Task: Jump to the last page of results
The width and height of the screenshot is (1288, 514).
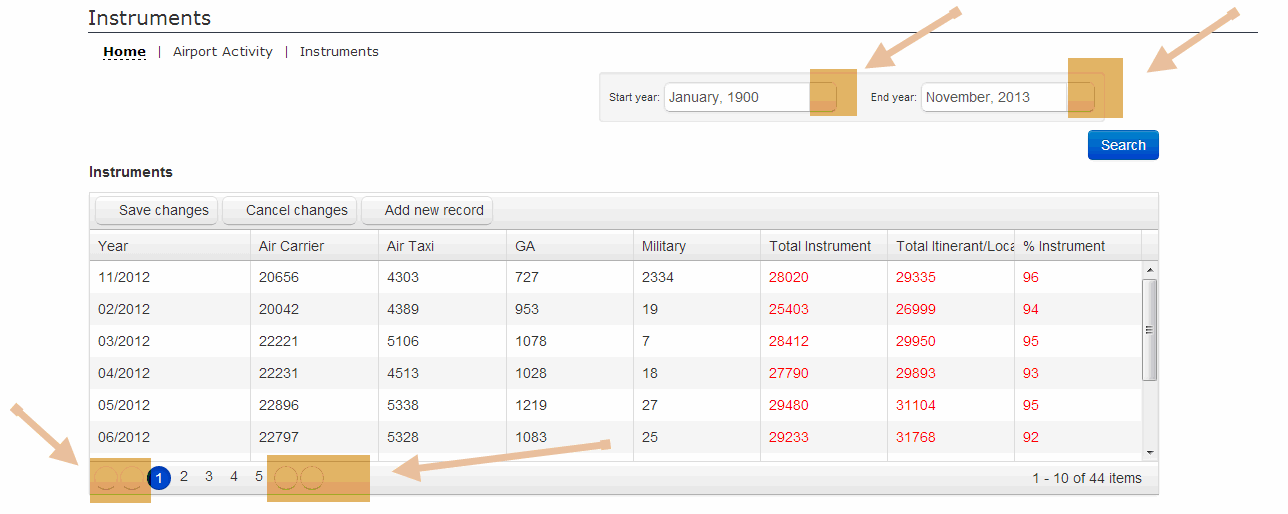Action: click(x=312, y=478)
